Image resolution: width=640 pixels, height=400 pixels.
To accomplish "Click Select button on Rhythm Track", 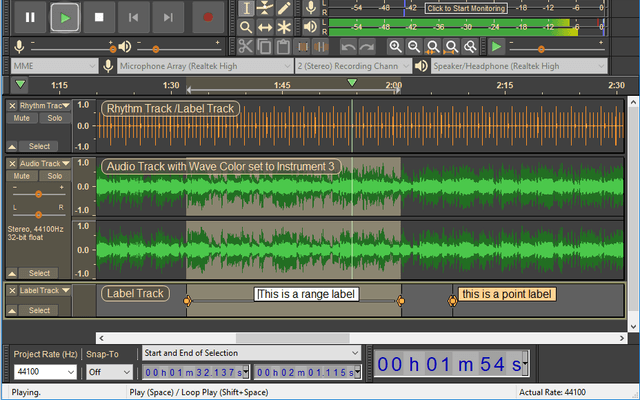I will pos(39,146).
